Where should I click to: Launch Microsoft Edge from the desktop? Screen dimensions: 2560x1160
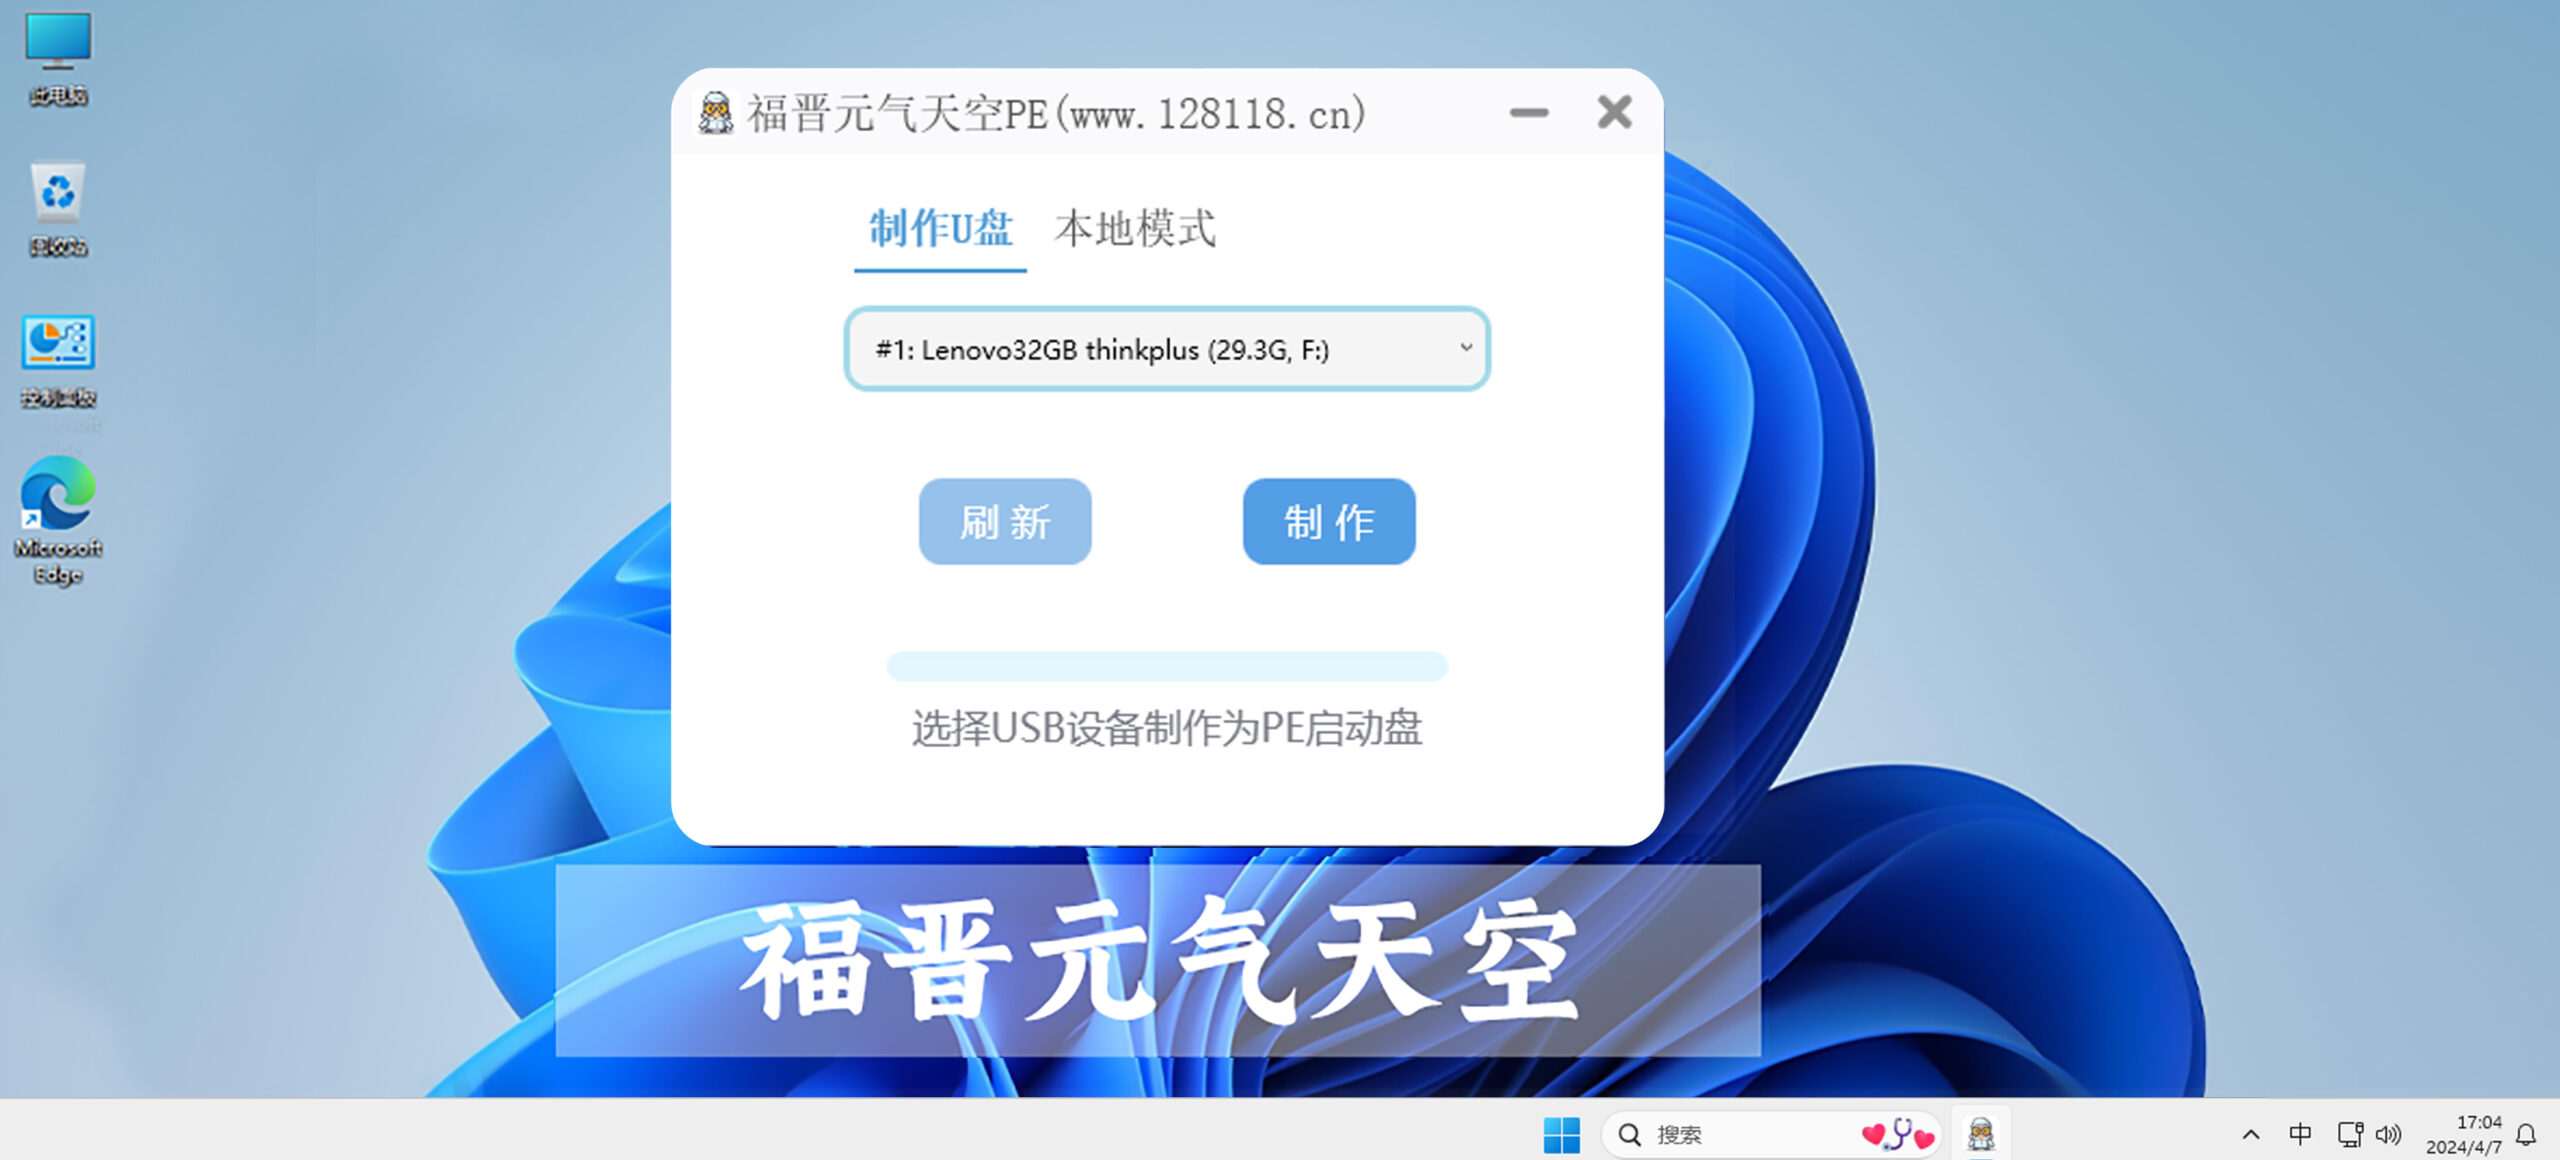57,500
